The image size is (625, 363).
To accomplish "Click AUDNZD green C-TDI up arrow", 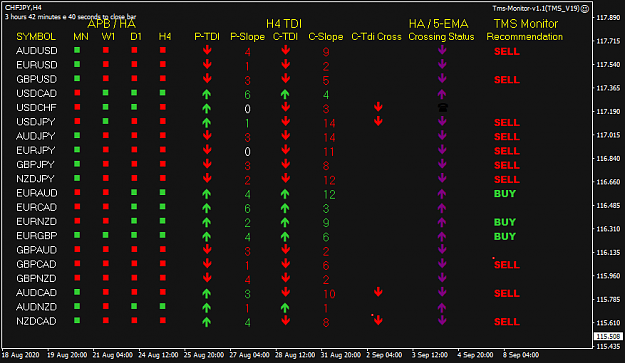I will pyautogui.click(x=285, y=308).
